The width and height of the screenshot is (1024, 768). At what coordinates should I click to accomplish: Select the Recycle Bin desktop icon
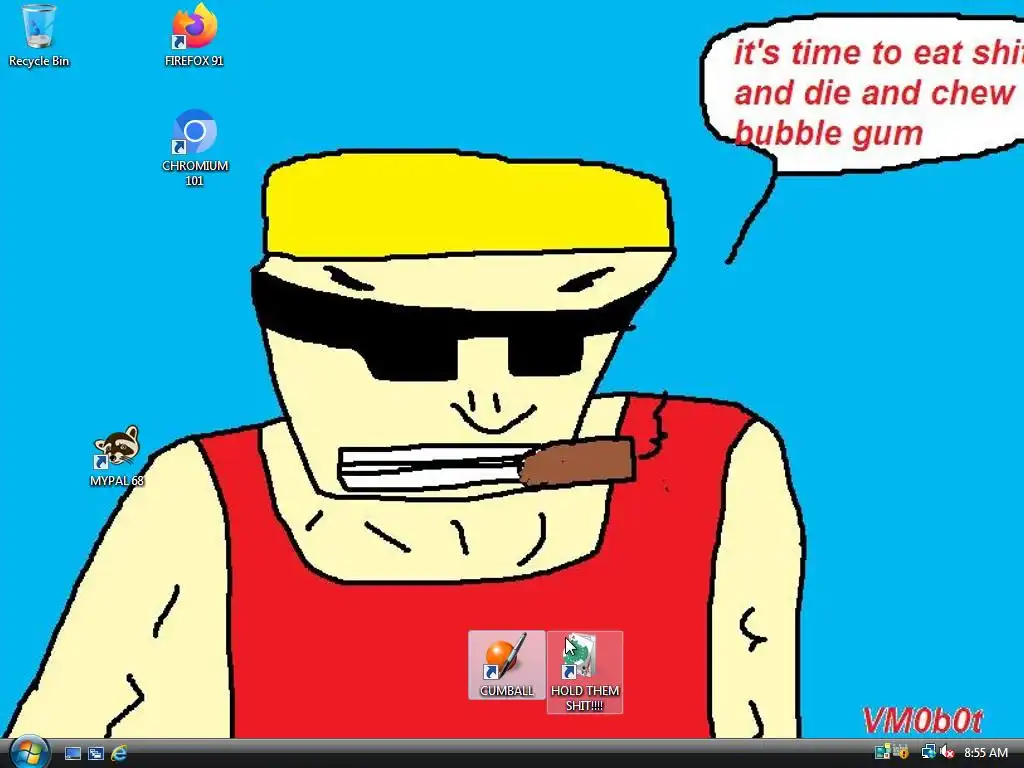38,36
